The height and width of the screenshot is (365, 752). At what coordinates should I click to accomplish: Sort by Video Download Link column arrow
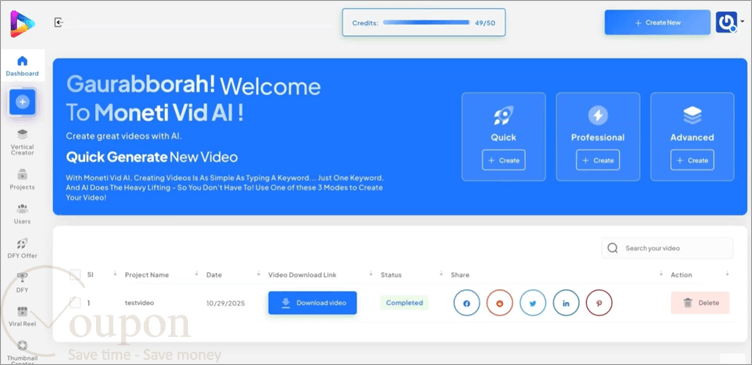(371, 274)
